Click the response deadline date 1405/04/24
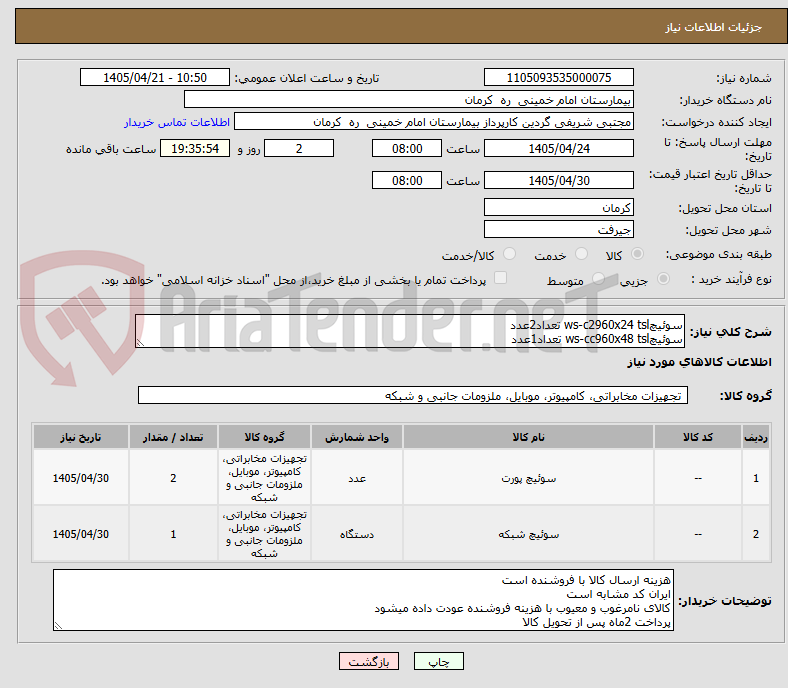Viewport: 788px width, 688px height. pyautogui.click(x=558, y=148)
